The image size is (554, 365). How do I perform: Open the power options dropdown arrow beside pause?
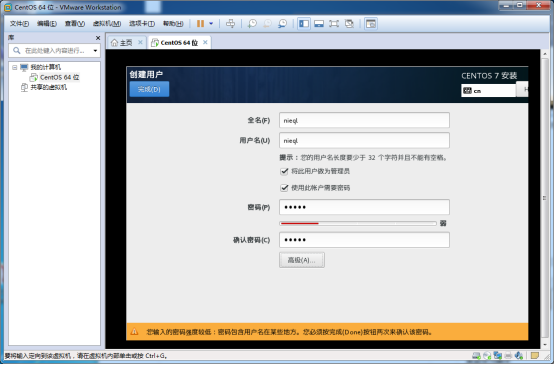[x=211, y=24]
